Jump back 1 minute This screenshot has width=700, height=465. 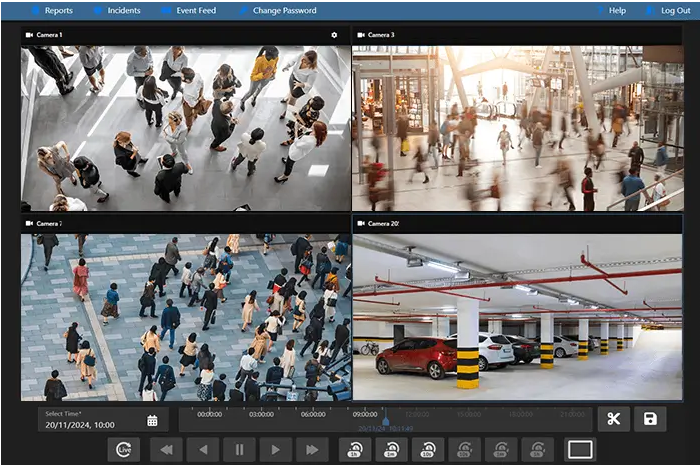392,450
